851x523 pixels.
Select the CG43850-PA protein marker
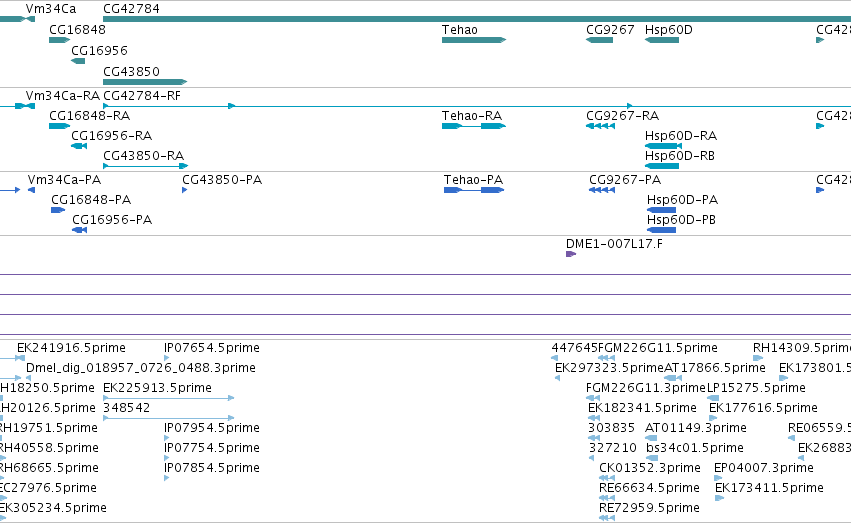[x=185, y=190]
